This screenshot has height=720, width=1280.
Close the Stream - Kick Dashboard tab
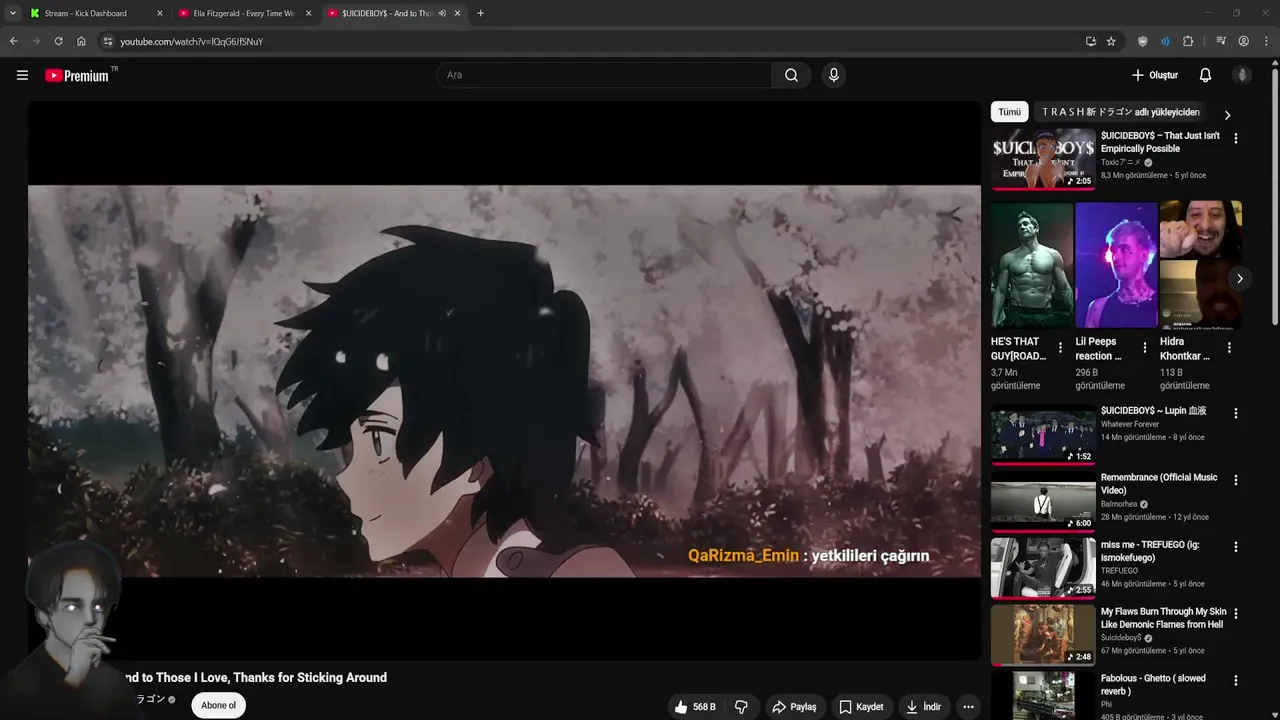(x=159, y=13)
